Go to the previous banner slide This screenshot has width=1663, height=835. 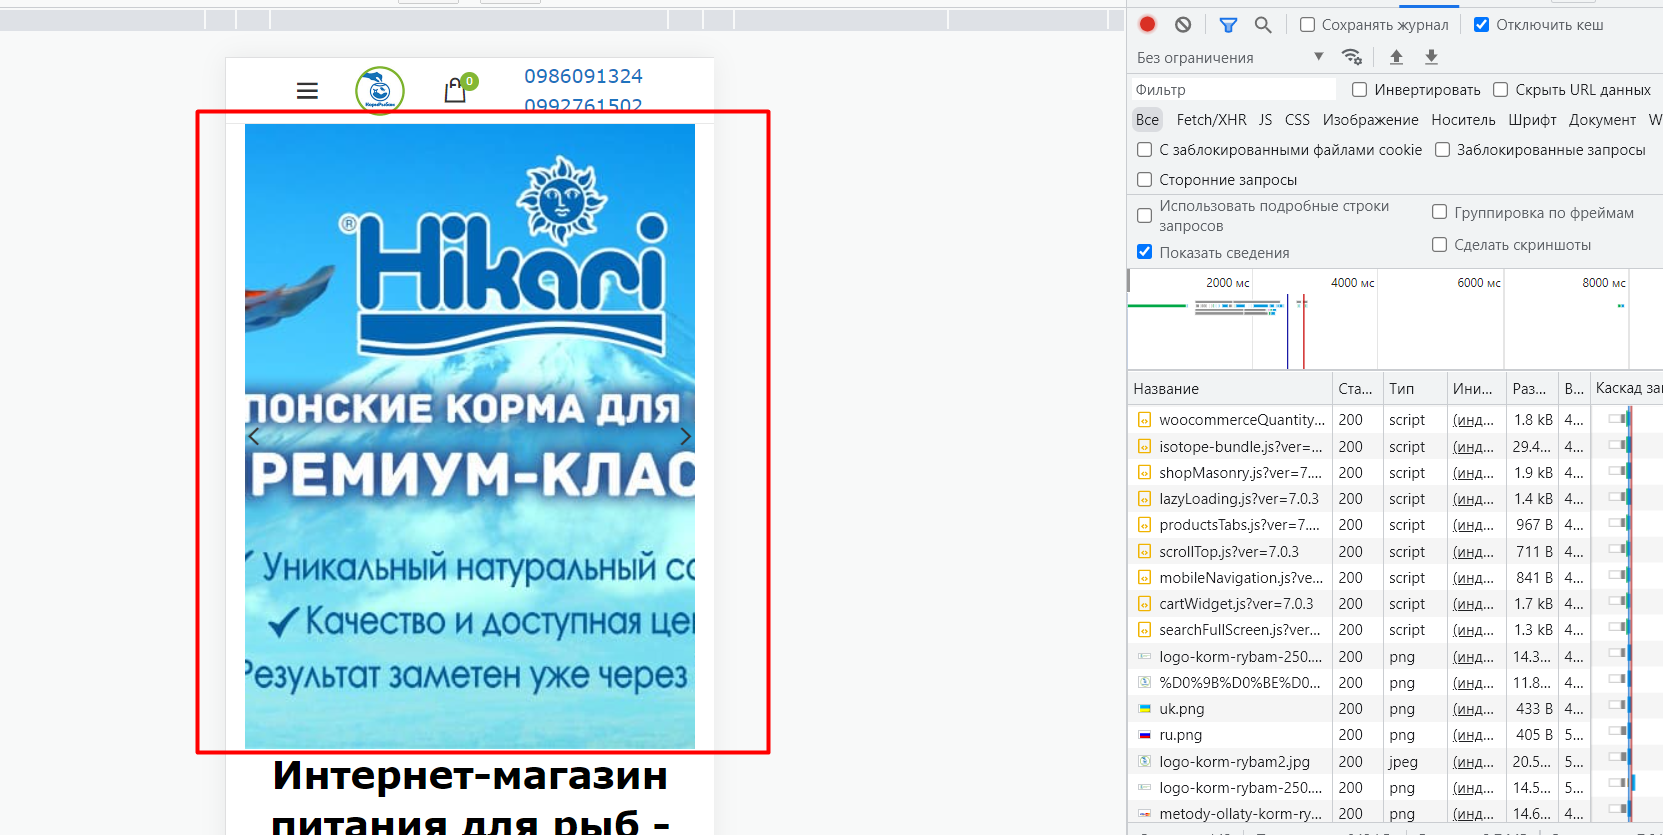click(254, 436)
